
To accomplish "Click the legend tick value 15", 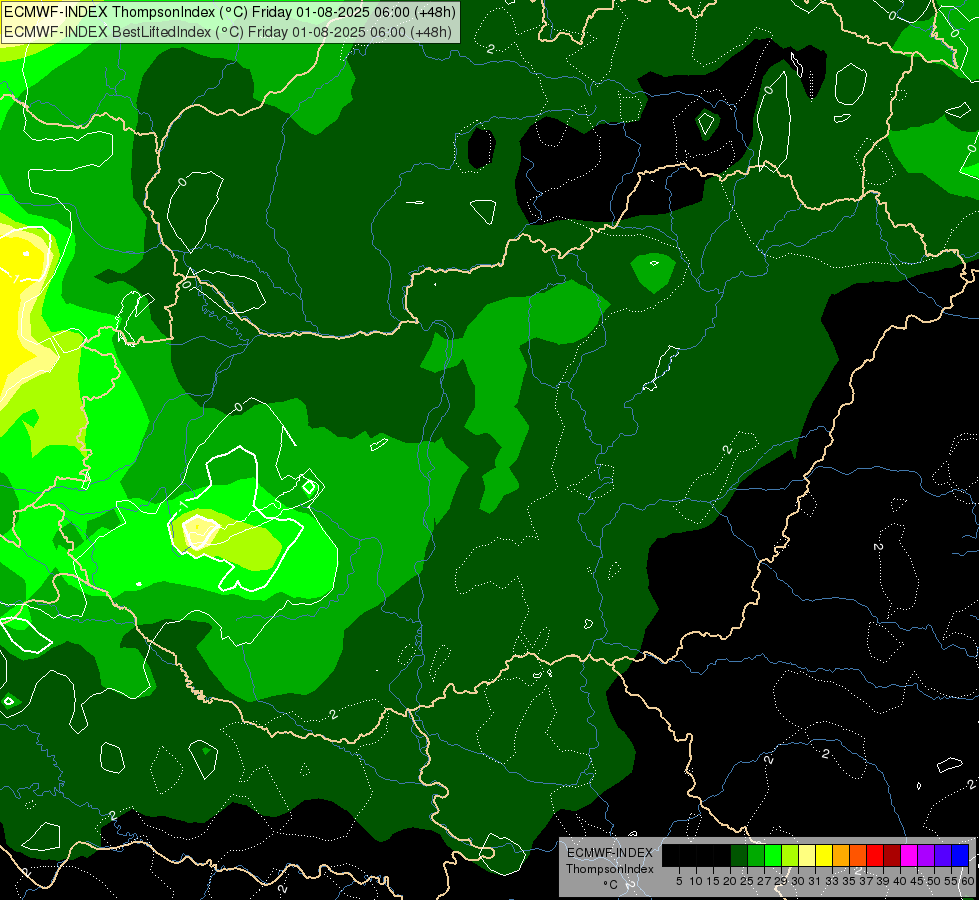I will point(713,881).
